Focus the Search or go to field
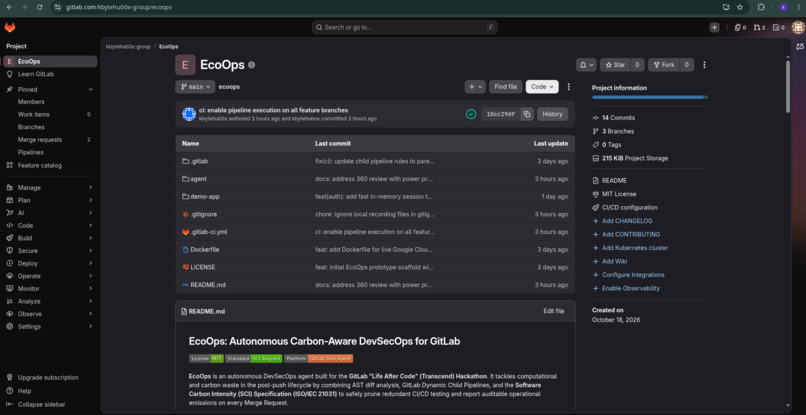This screenshot has height=415, width=806. click(x=405, y=27)
